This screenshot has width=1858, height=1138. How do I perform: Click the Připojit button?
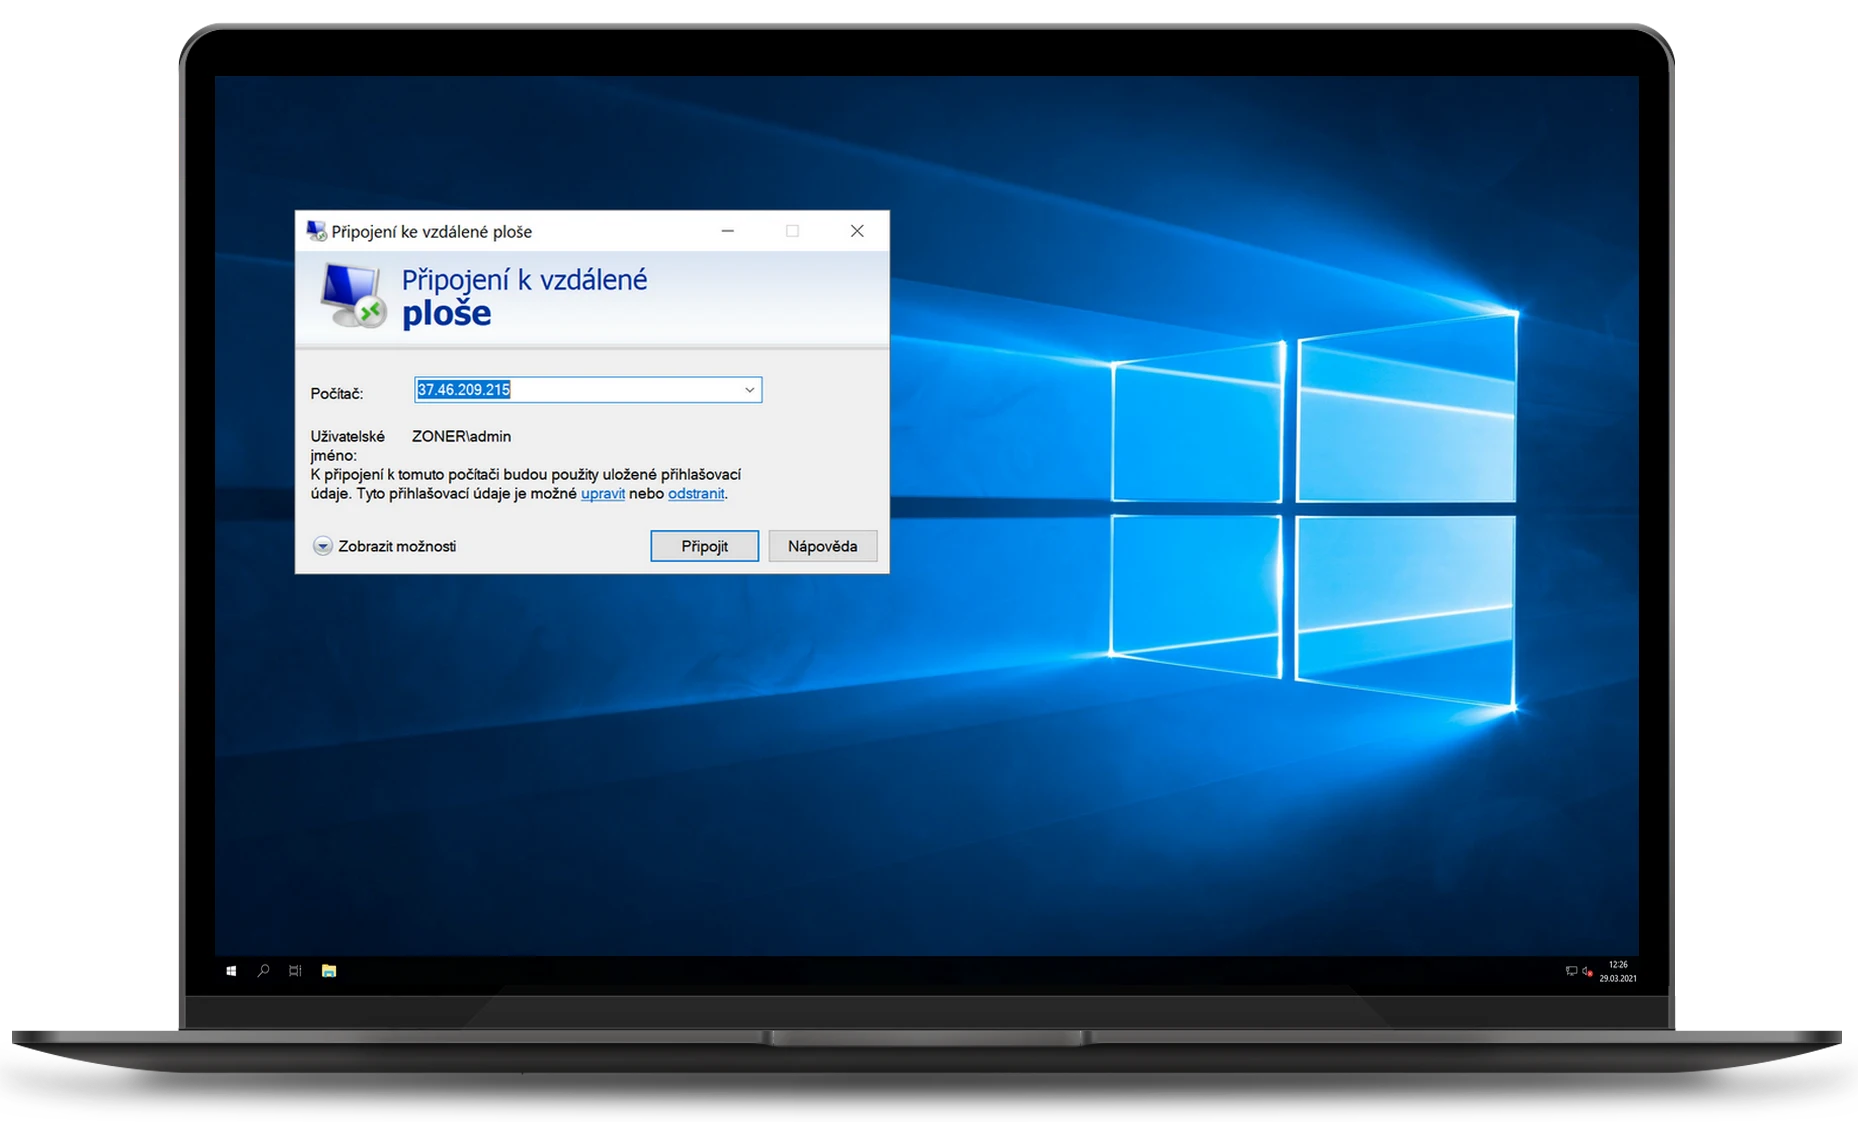(x=704, y=546)
